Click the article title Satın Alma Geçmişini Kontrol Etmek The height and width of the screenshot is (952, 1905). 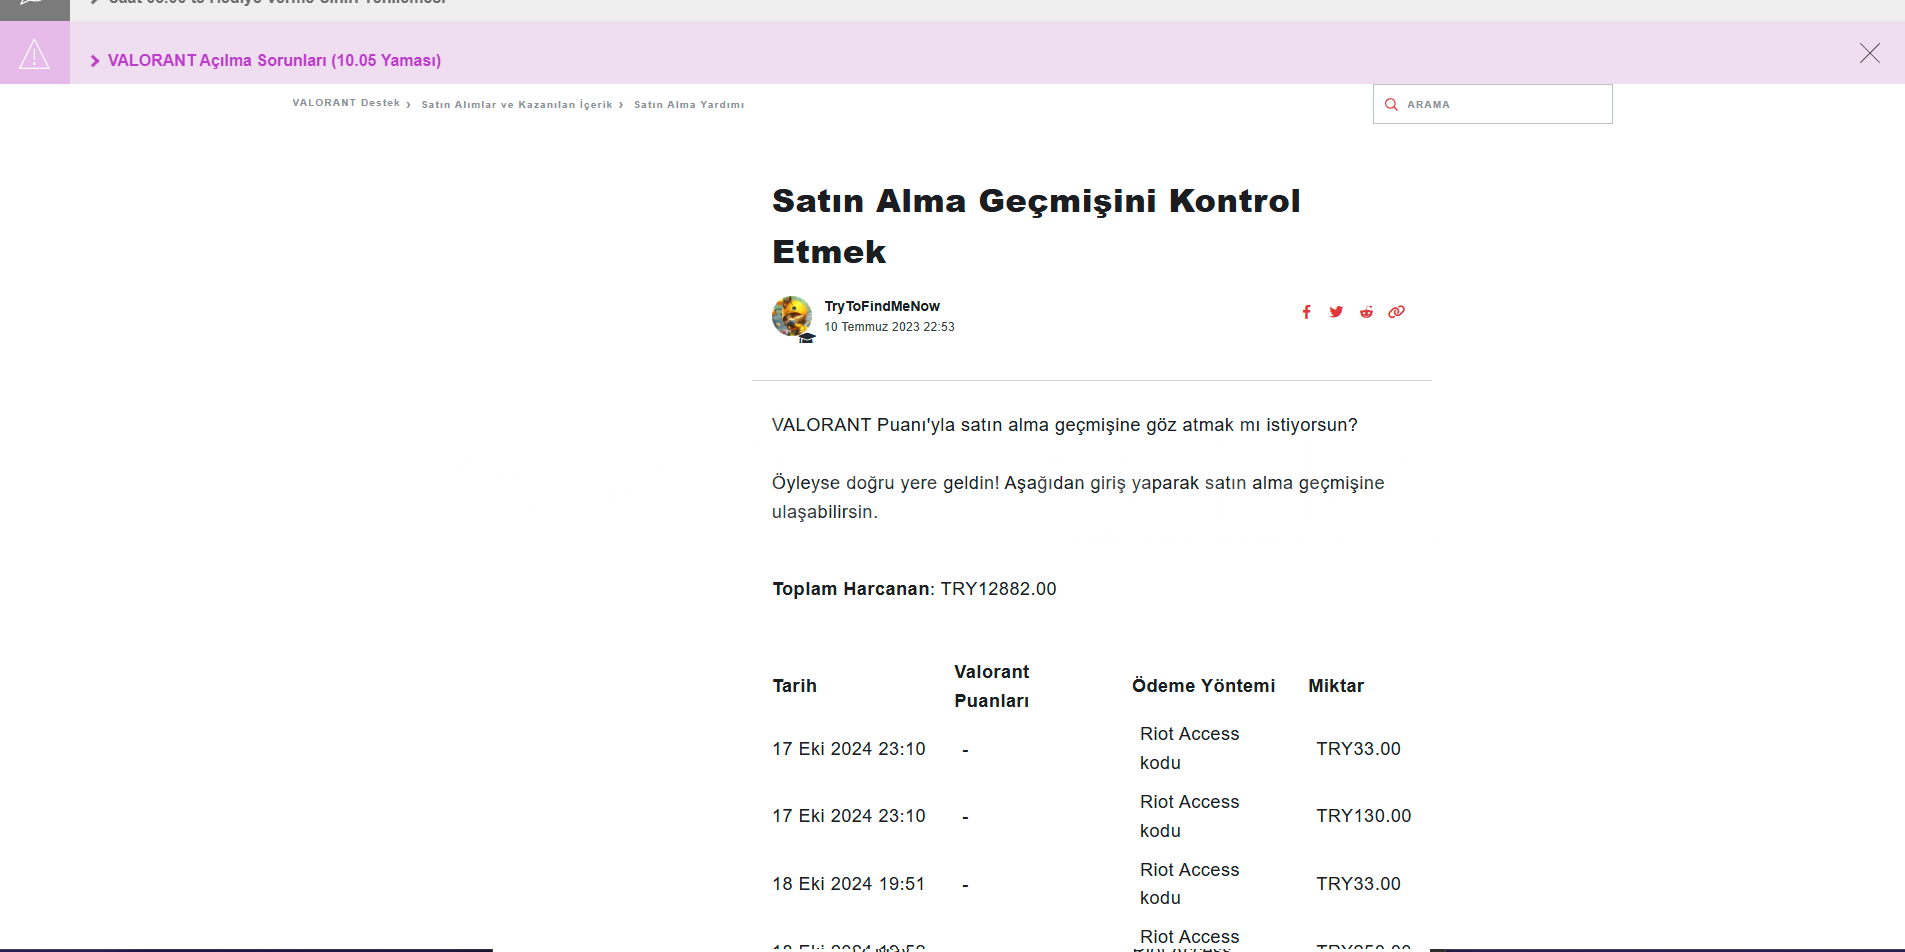point(1036,226)
